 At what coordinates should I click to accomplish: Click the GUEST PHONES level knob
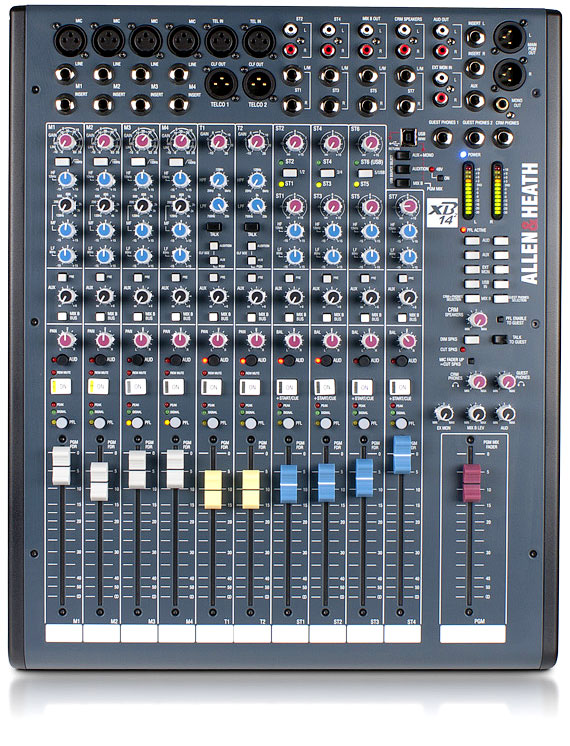point(507,381)
